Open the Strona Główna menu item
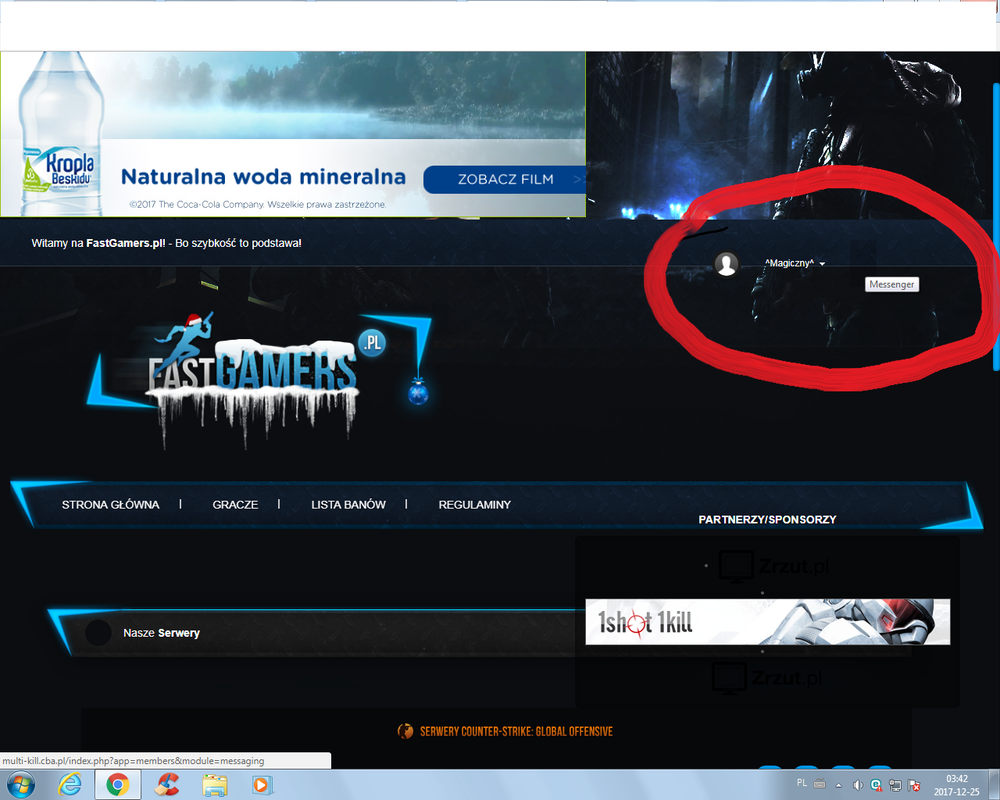The width and height of the screenshot is (1000, 800). click(110, 505)
